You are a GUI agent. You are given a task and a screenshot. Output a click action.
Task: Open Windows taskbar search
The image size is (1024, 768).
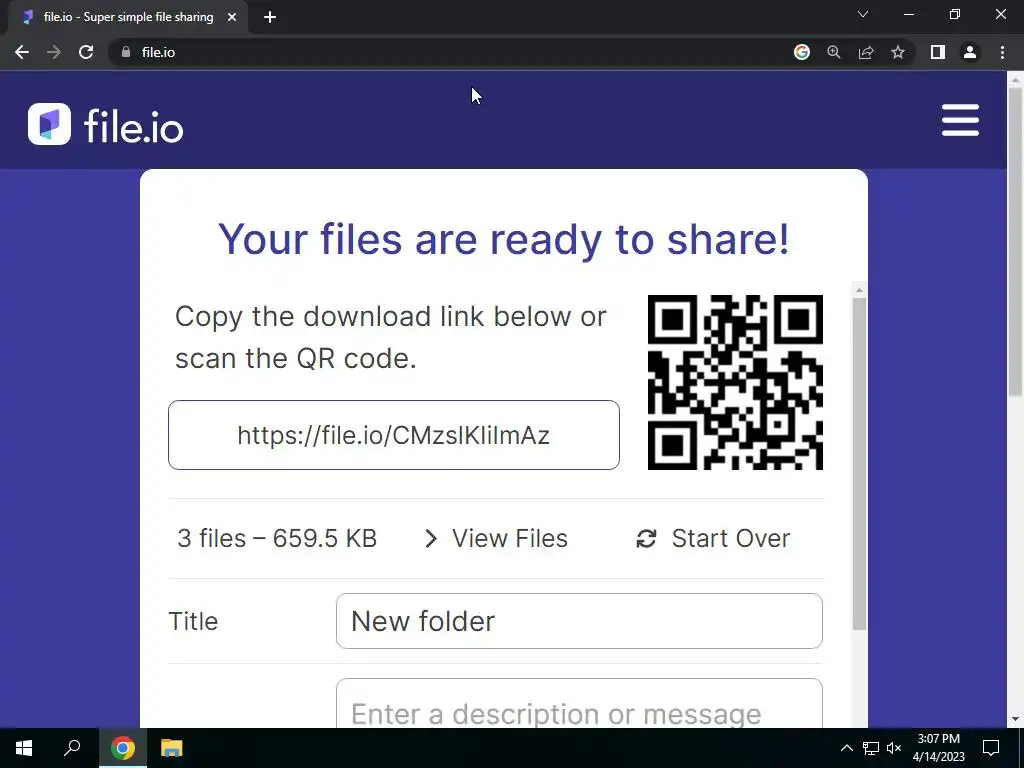coord(72,748)
